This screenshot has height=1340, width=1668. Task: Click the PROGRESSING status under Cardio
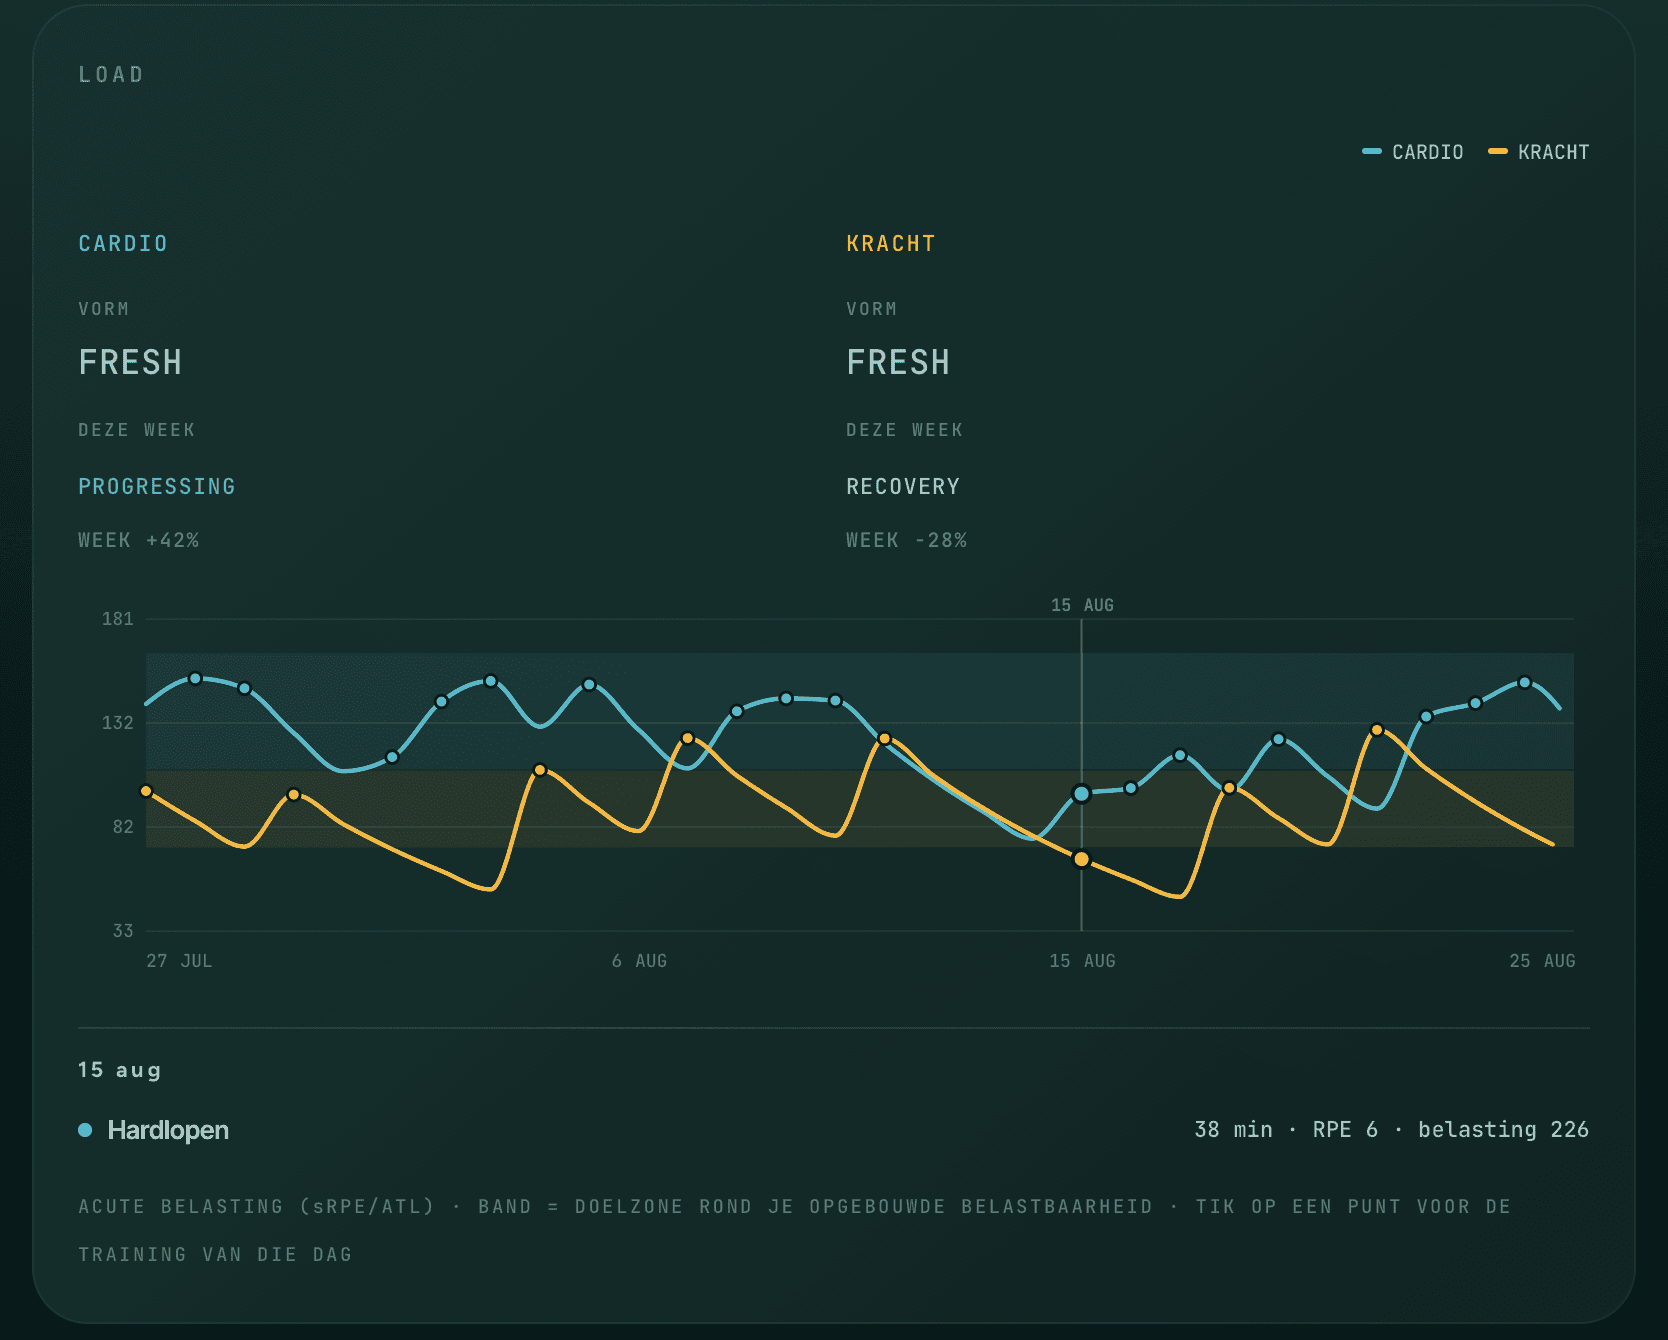click(x=157, y=487)
